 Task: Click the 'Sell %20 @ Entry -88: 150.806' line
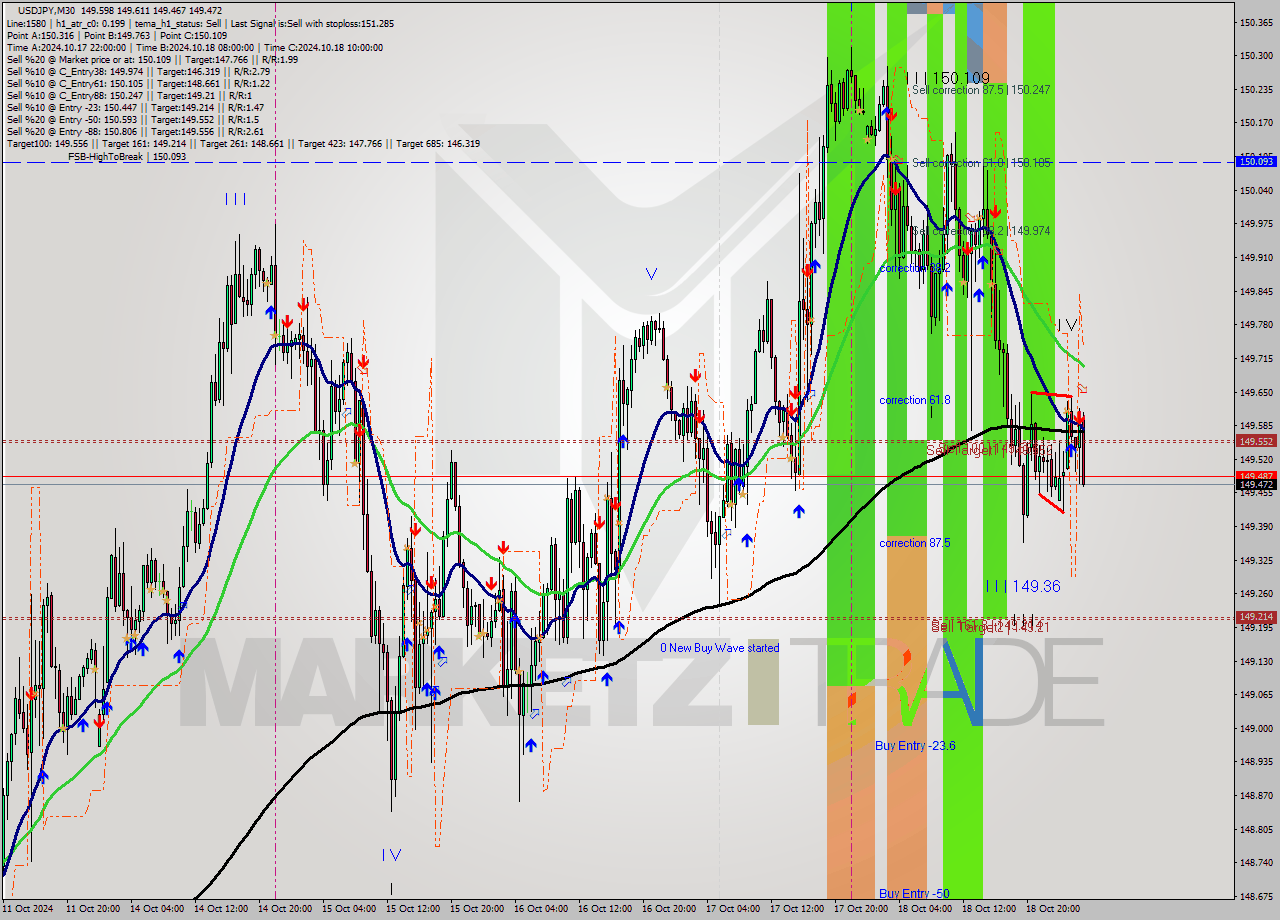tap(135, 131)
